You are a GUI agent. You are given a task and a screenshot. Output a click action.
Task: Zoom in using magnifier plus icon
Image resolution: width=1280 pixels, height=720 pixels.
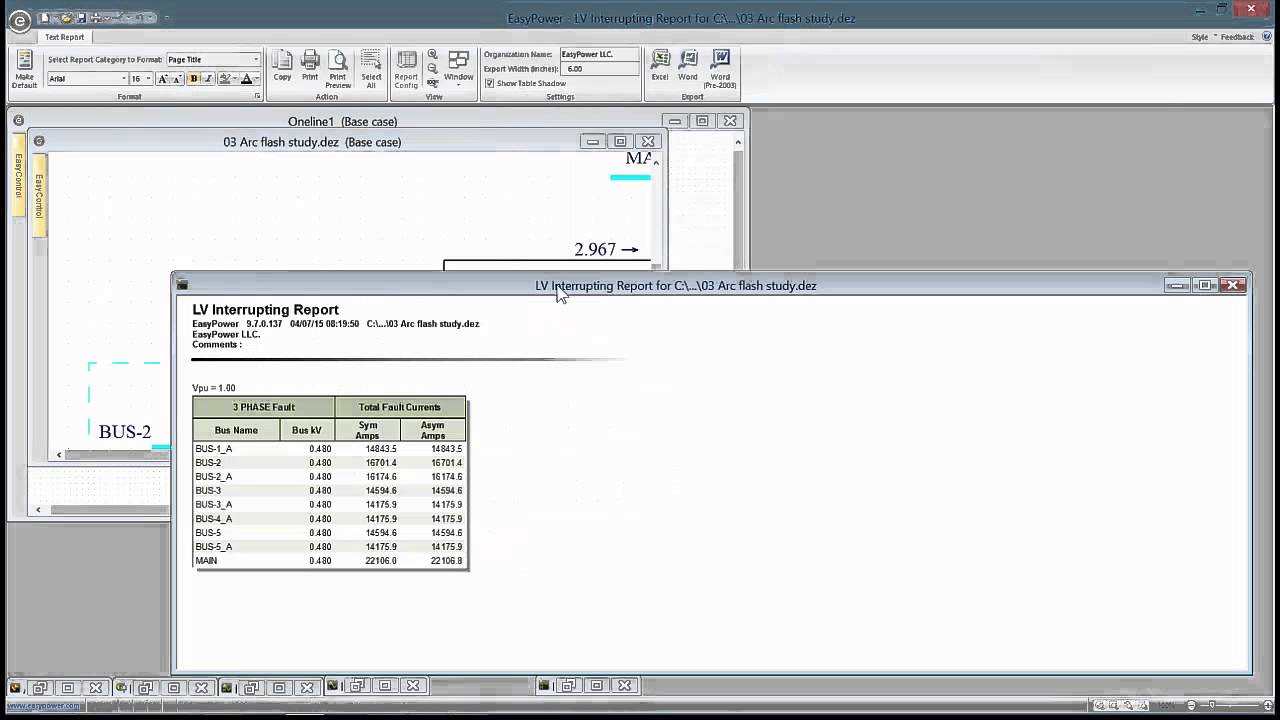(x=433, y=55)
